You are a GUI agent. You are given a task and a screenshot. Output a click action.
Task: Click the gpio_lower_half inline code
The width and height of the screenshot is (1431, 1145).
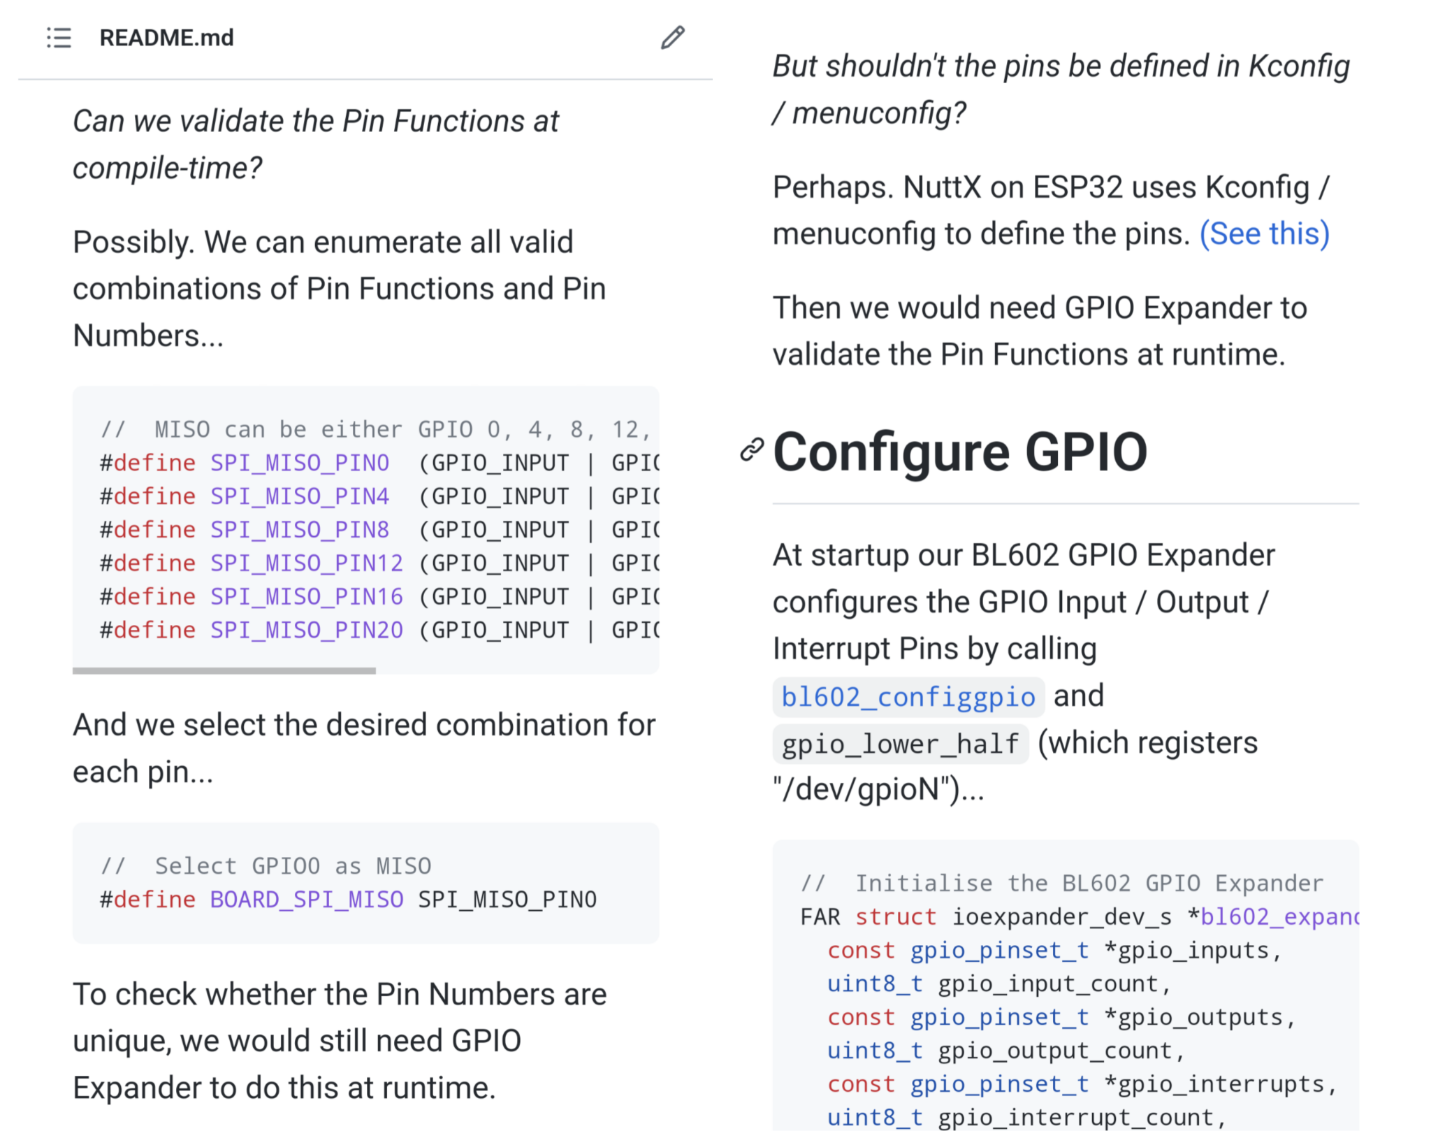click(x=900, y=743)
